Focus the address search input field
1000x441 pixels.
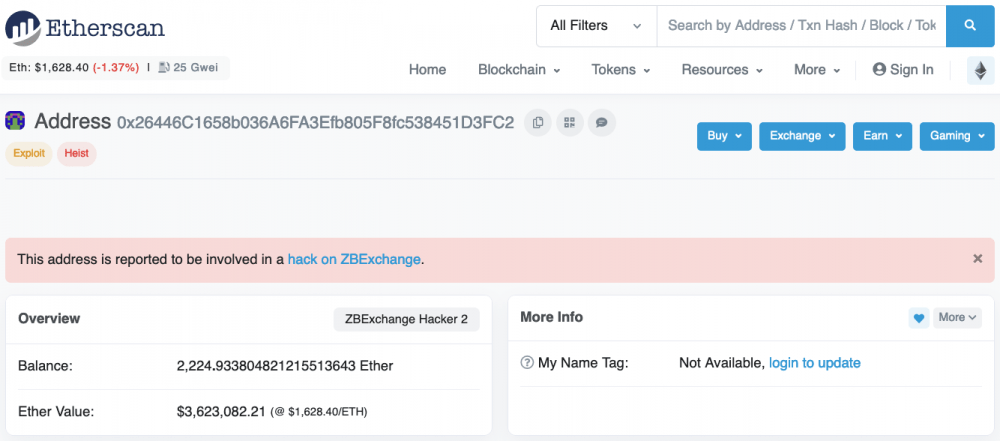[801, 26]
